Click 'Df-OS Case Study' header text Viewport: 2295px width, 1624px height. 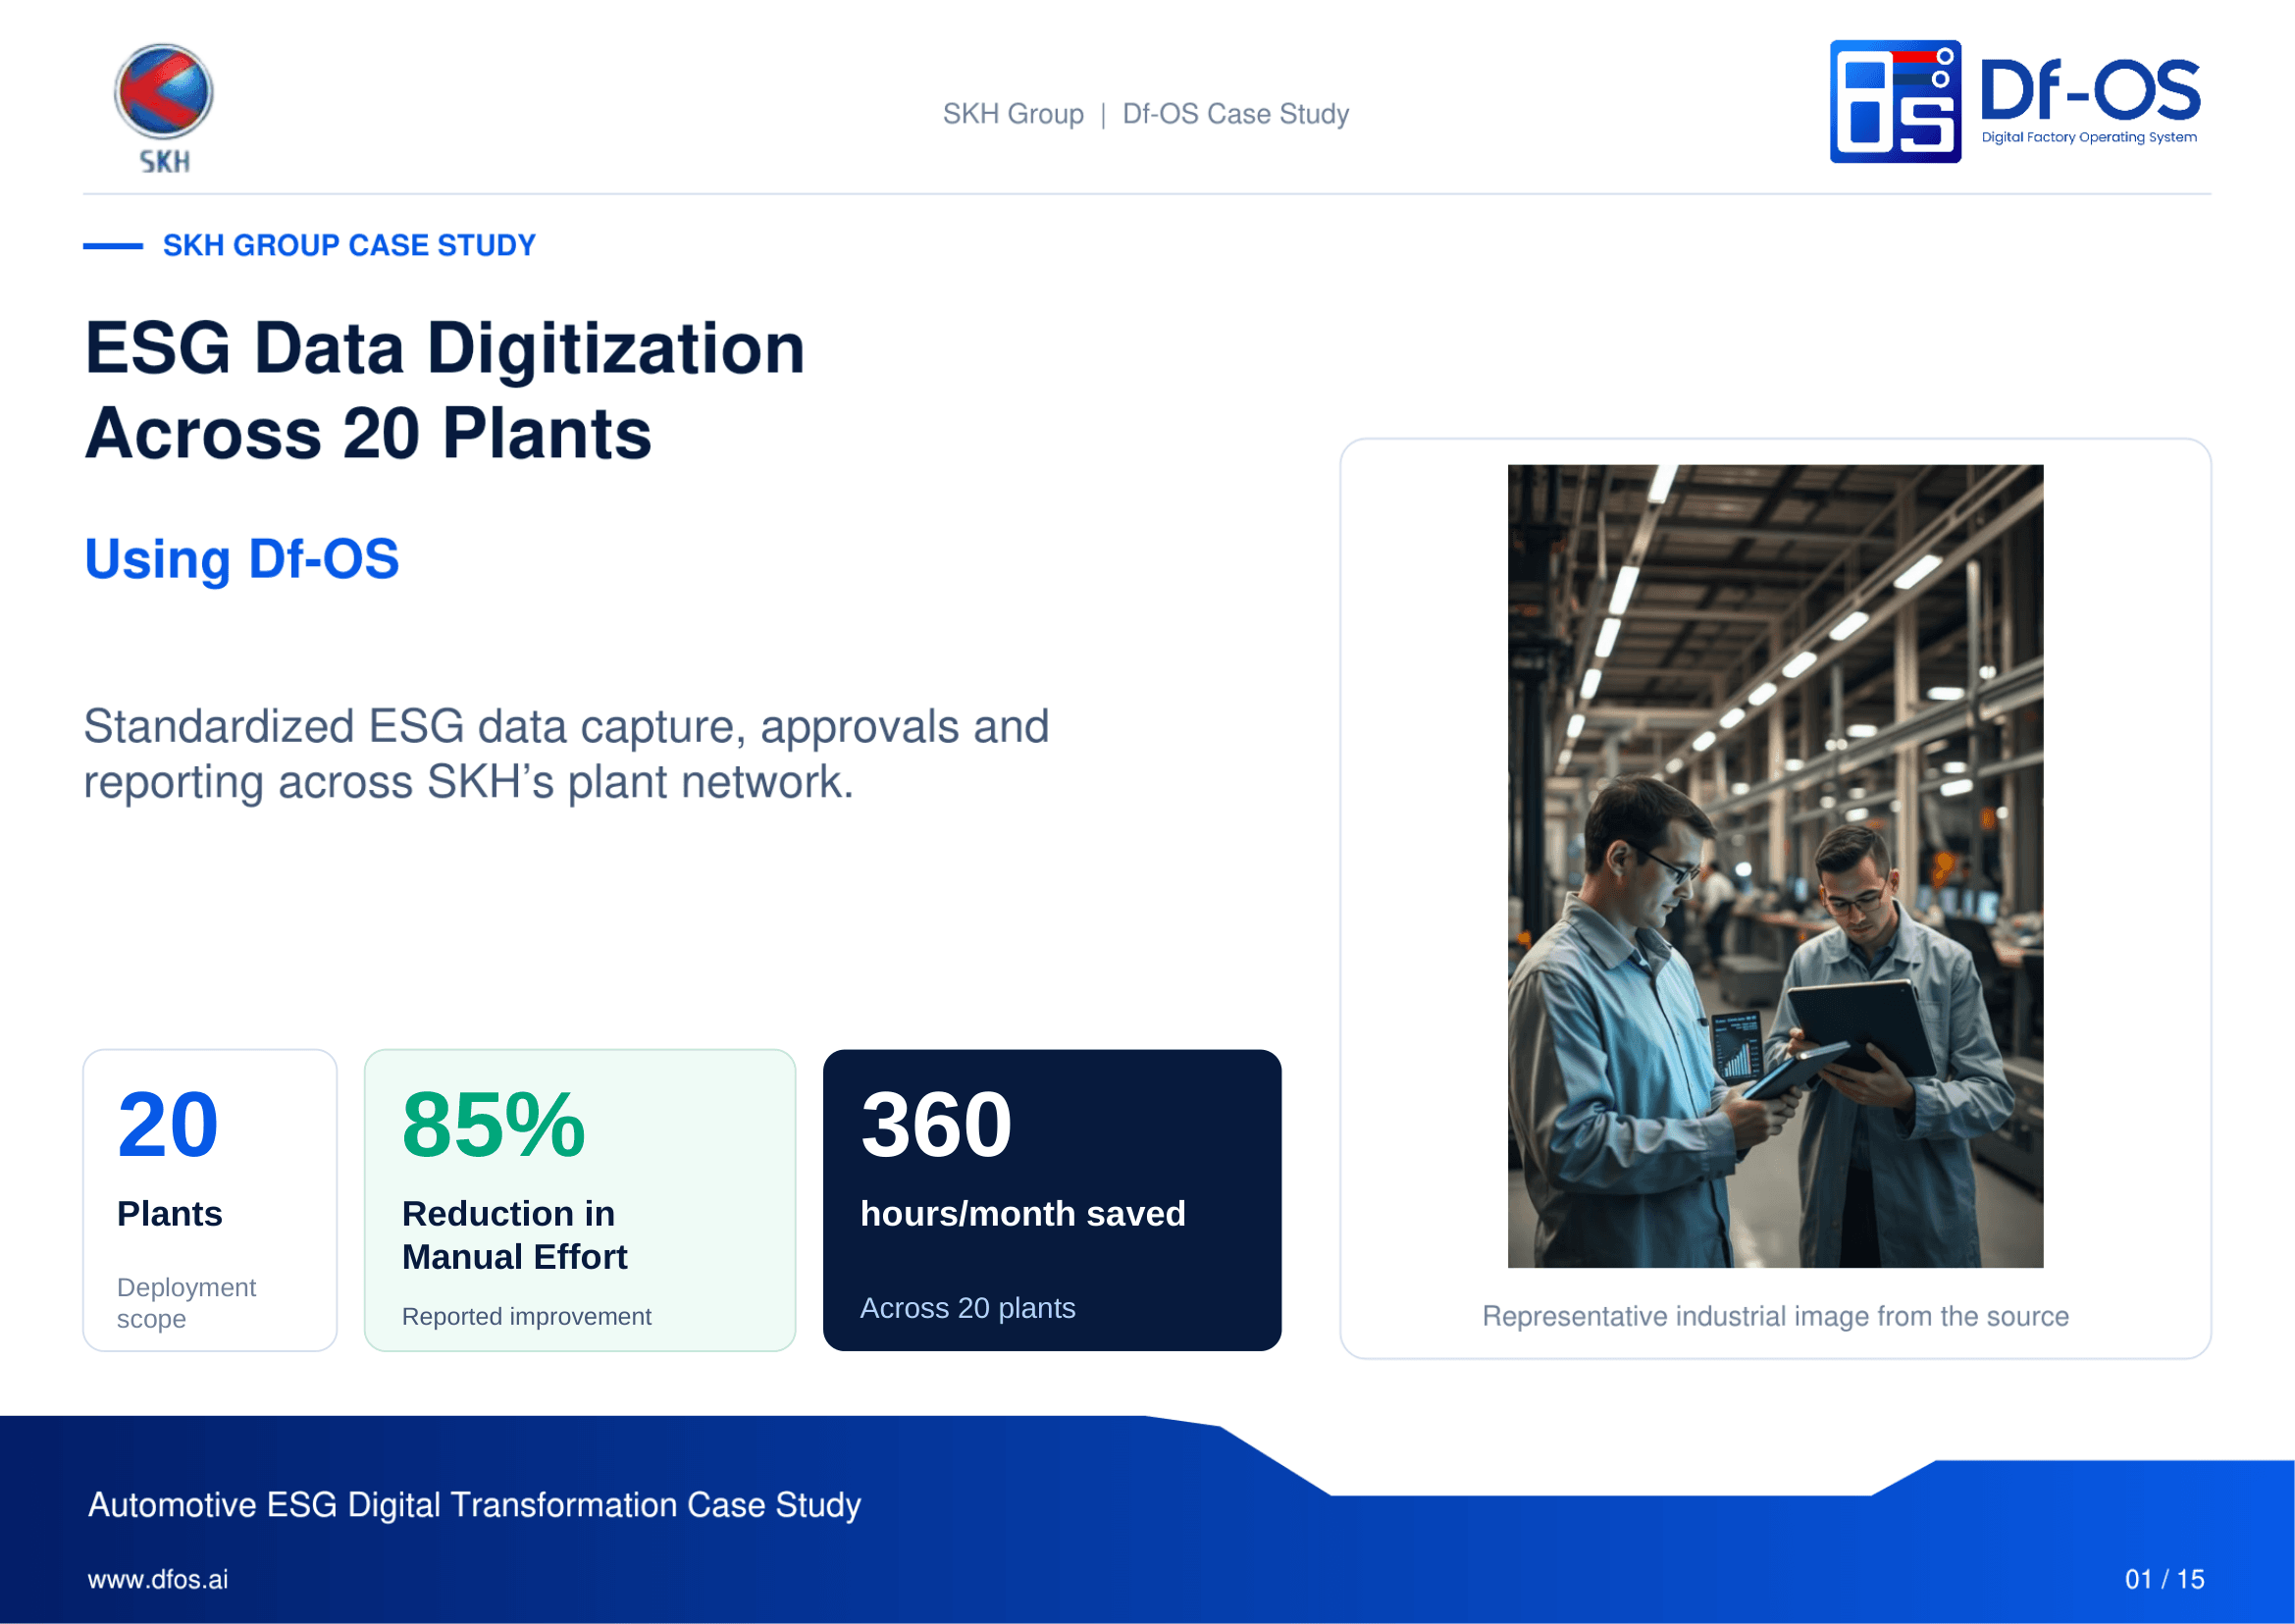click(x=1236, y=114)
